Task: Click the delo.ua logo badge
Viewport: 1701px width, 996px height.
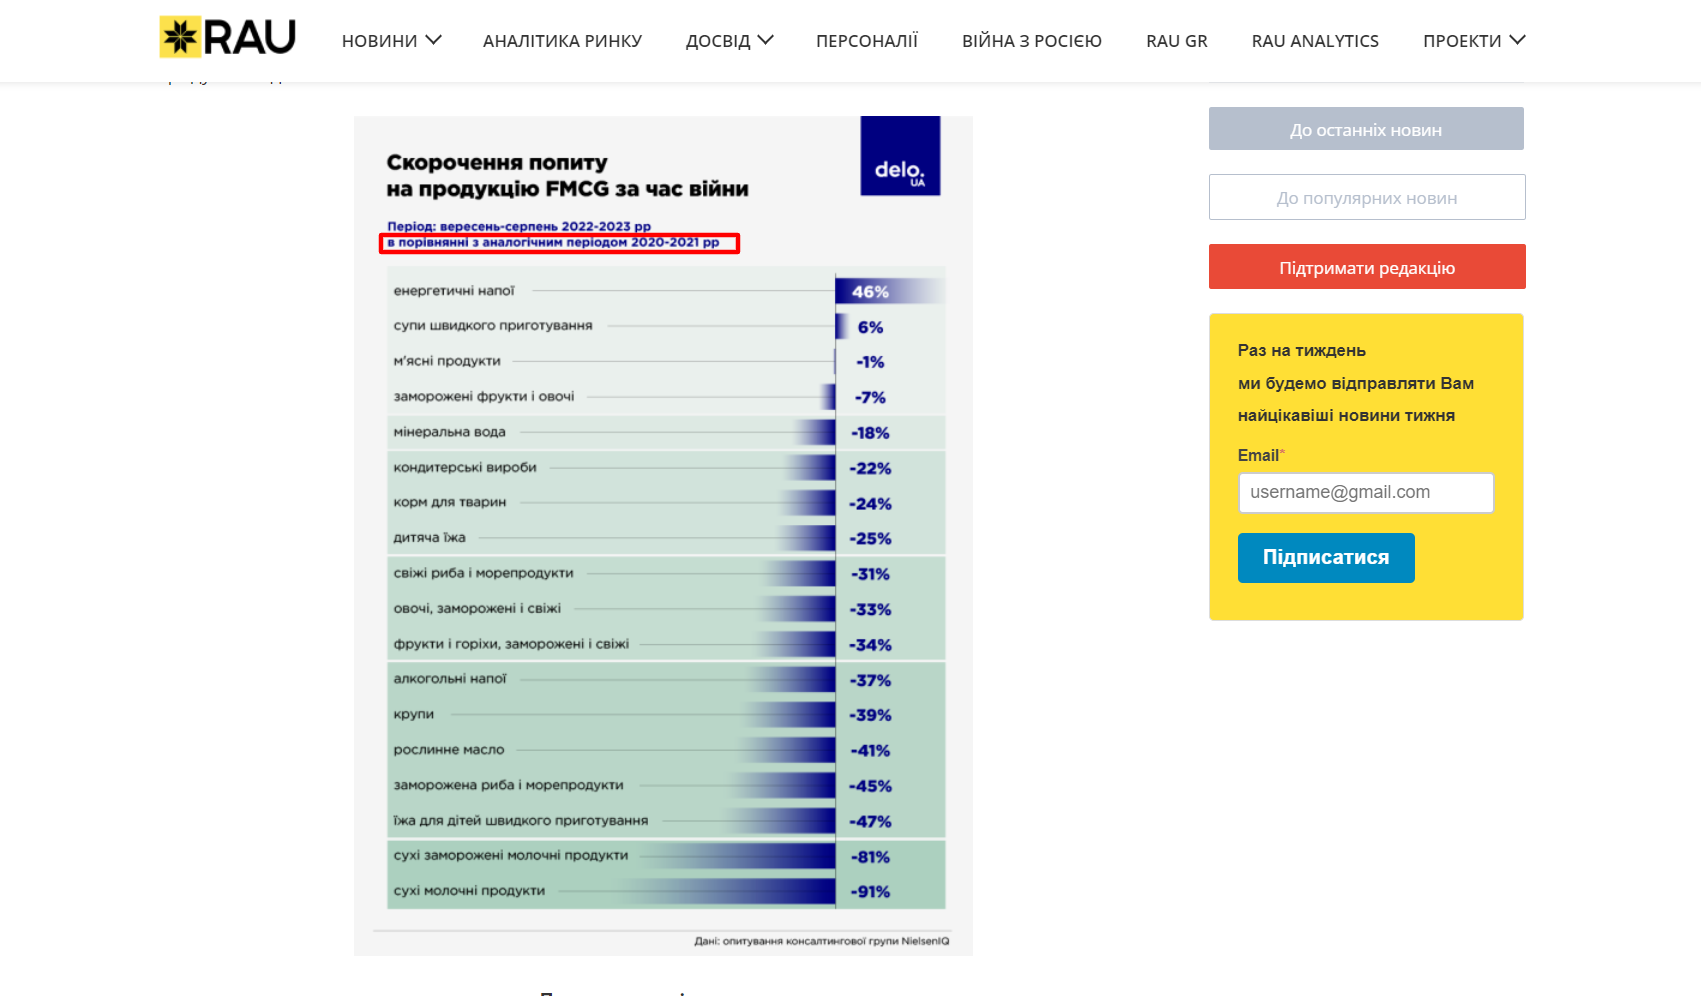Action: (900, 156)
